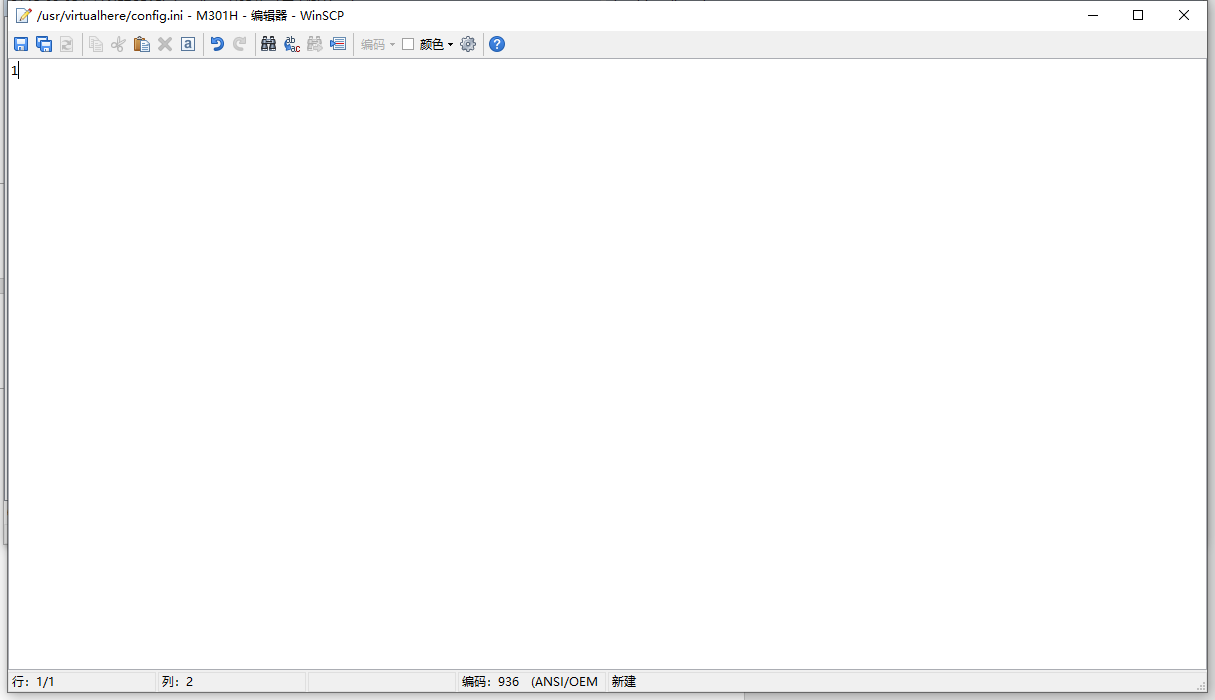Open the blue Help icon

(497, 44)
